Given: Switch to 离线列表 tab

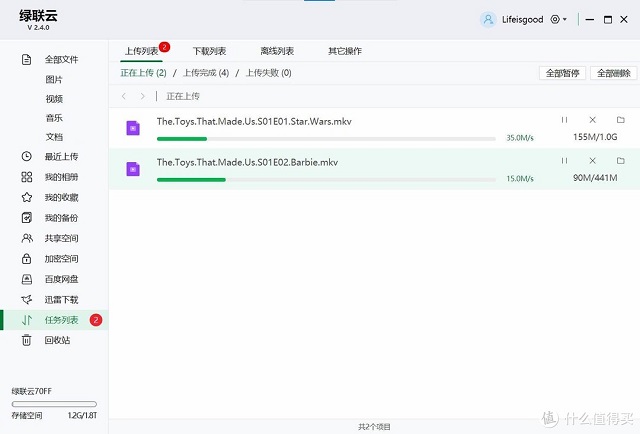Looking at the screenshot, I should [x=277, y=51].
